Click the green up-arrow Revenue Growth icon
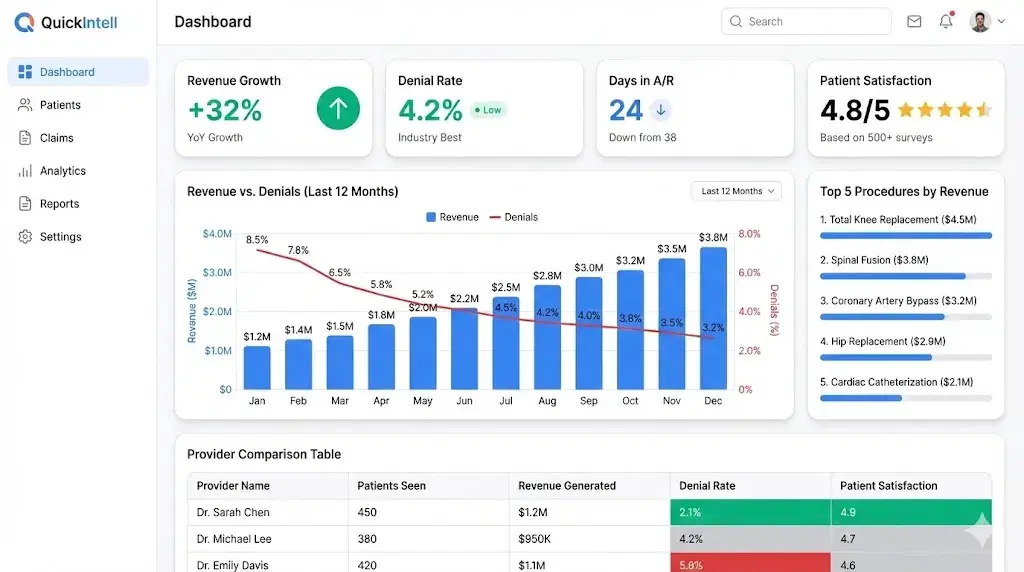 tap(338, 108)
